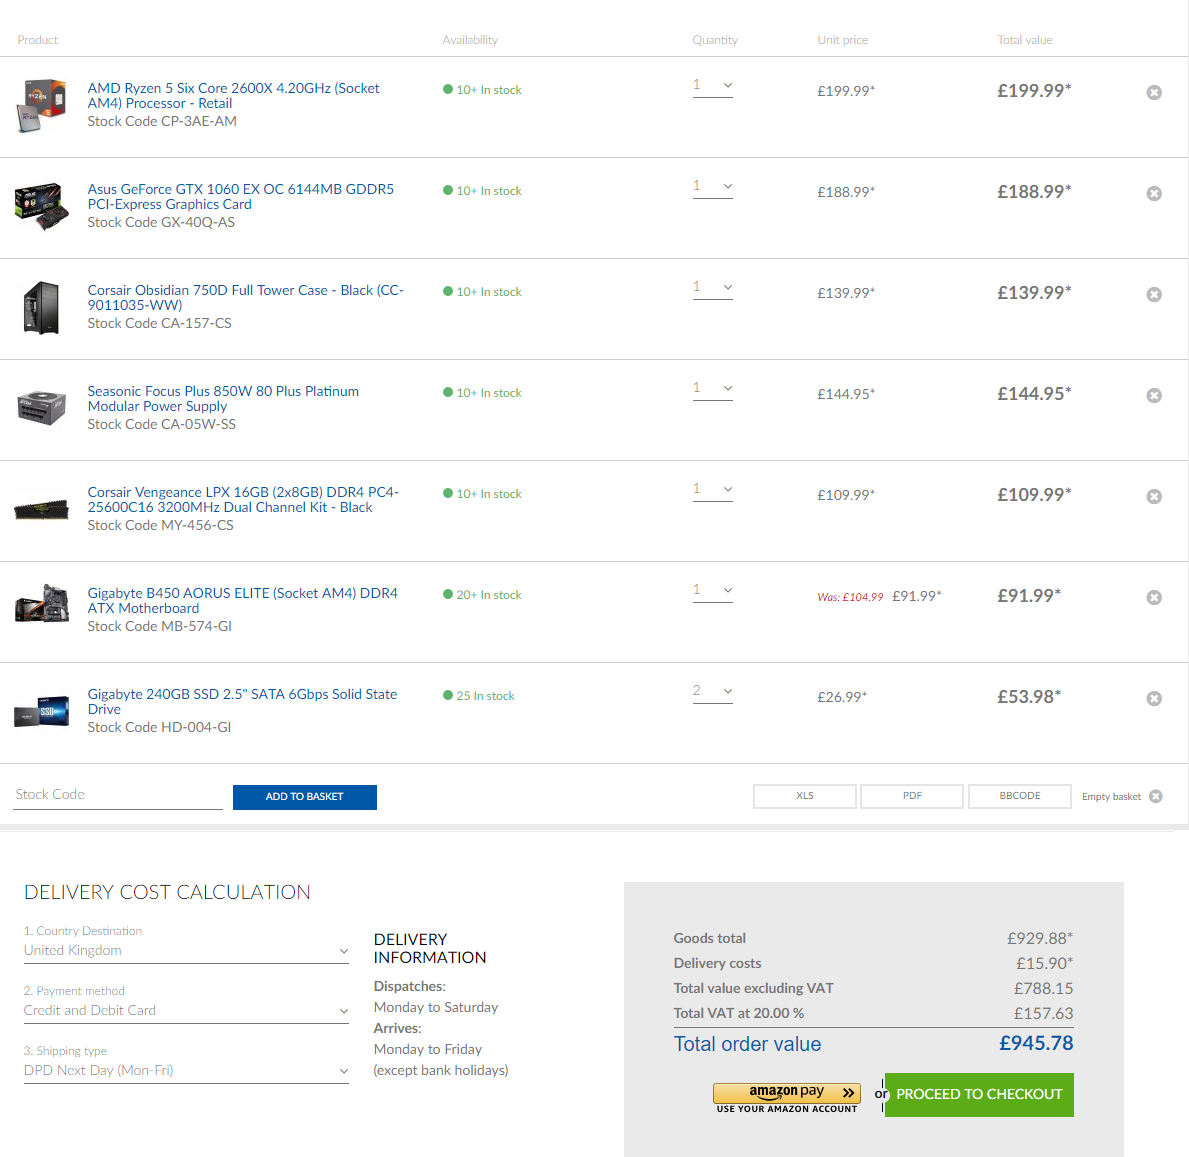Click the £199.99 total value for Ryzen
1189x1157 pixels.
[1034, 91]
